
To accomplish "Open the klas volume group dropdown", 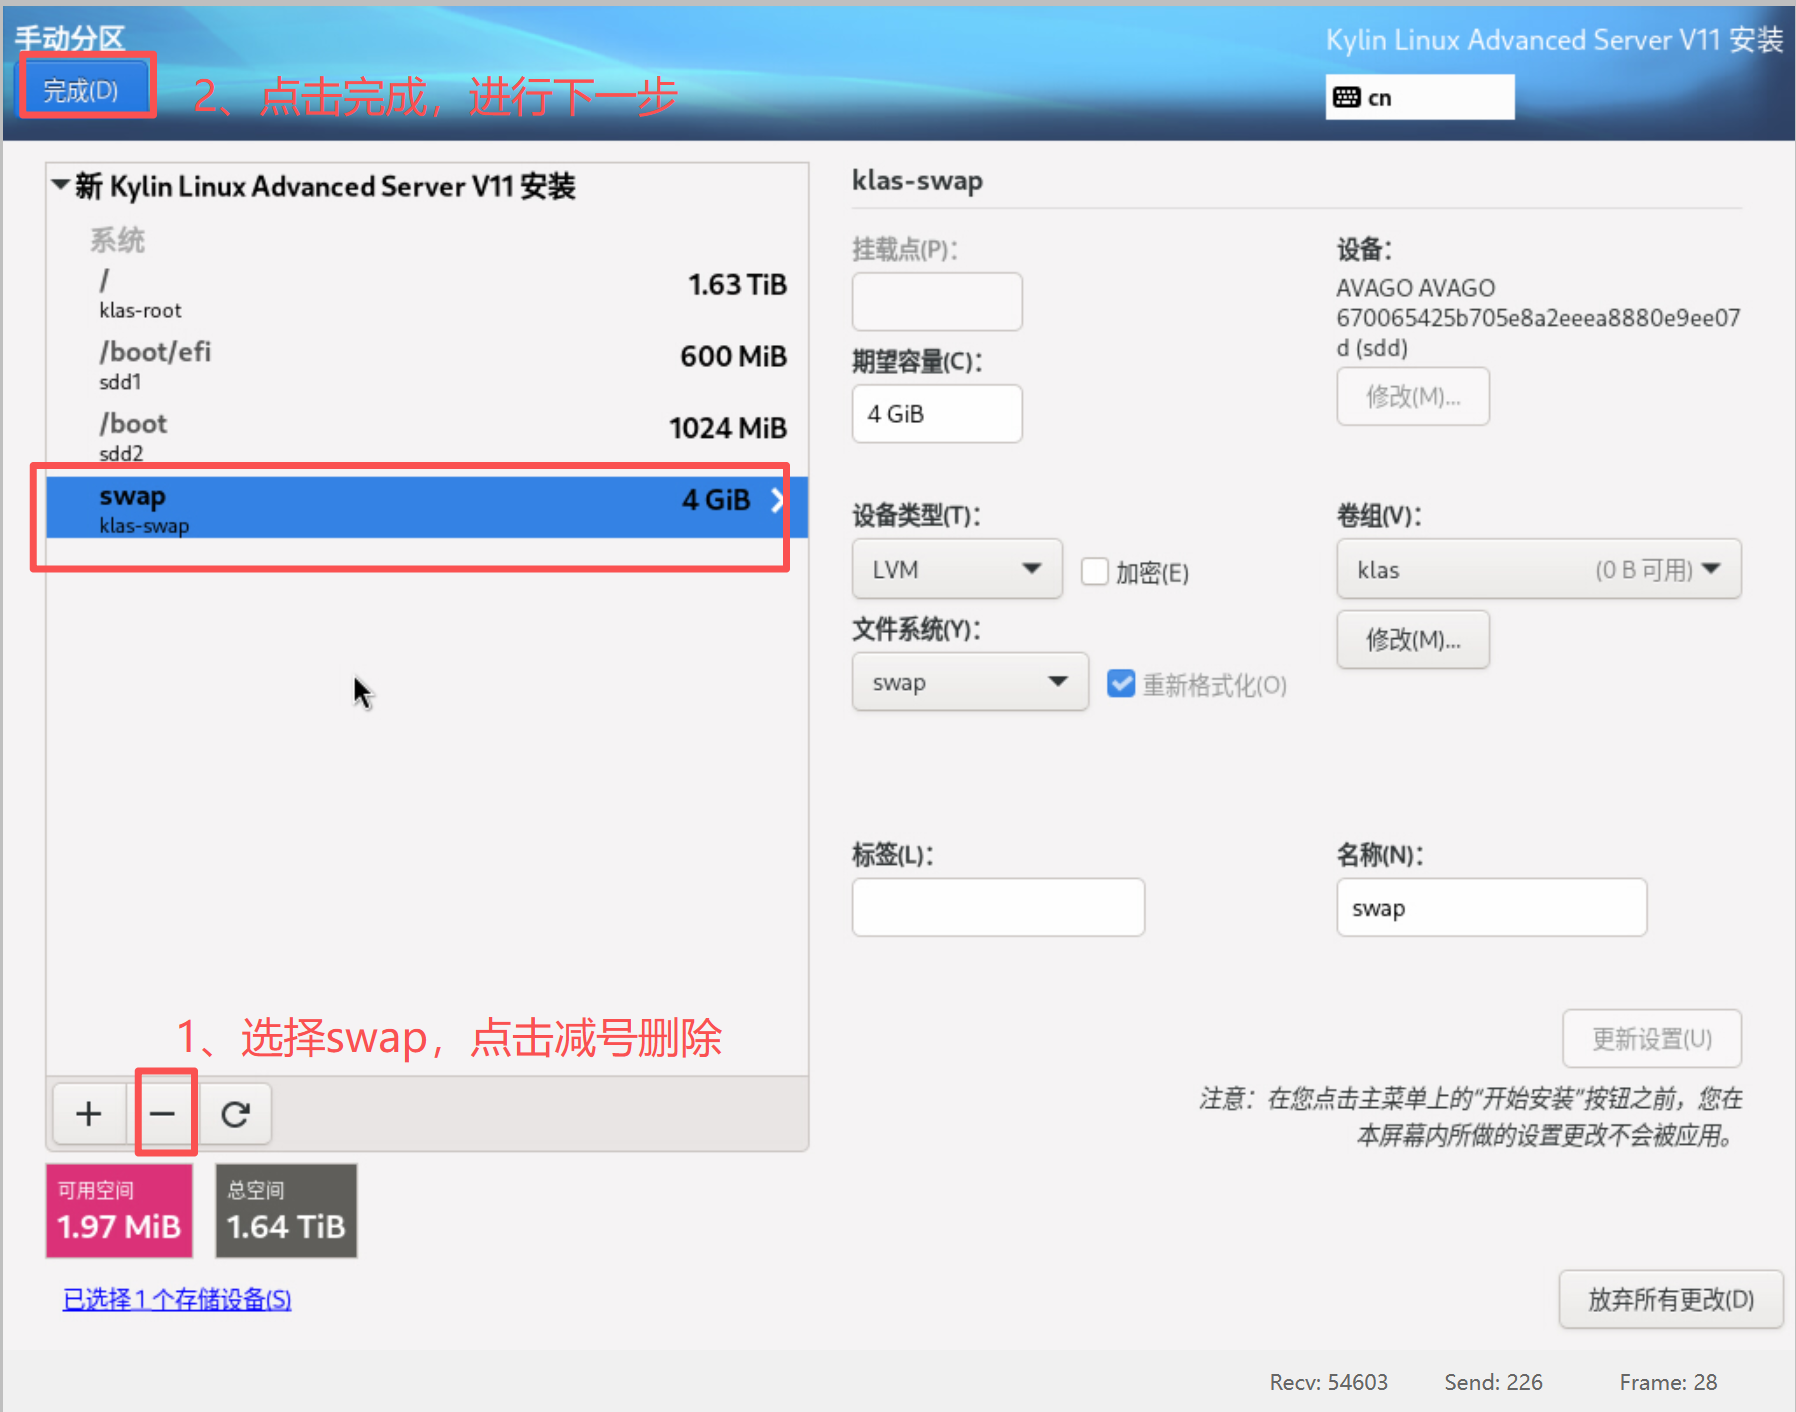I will pos(1537,569).
